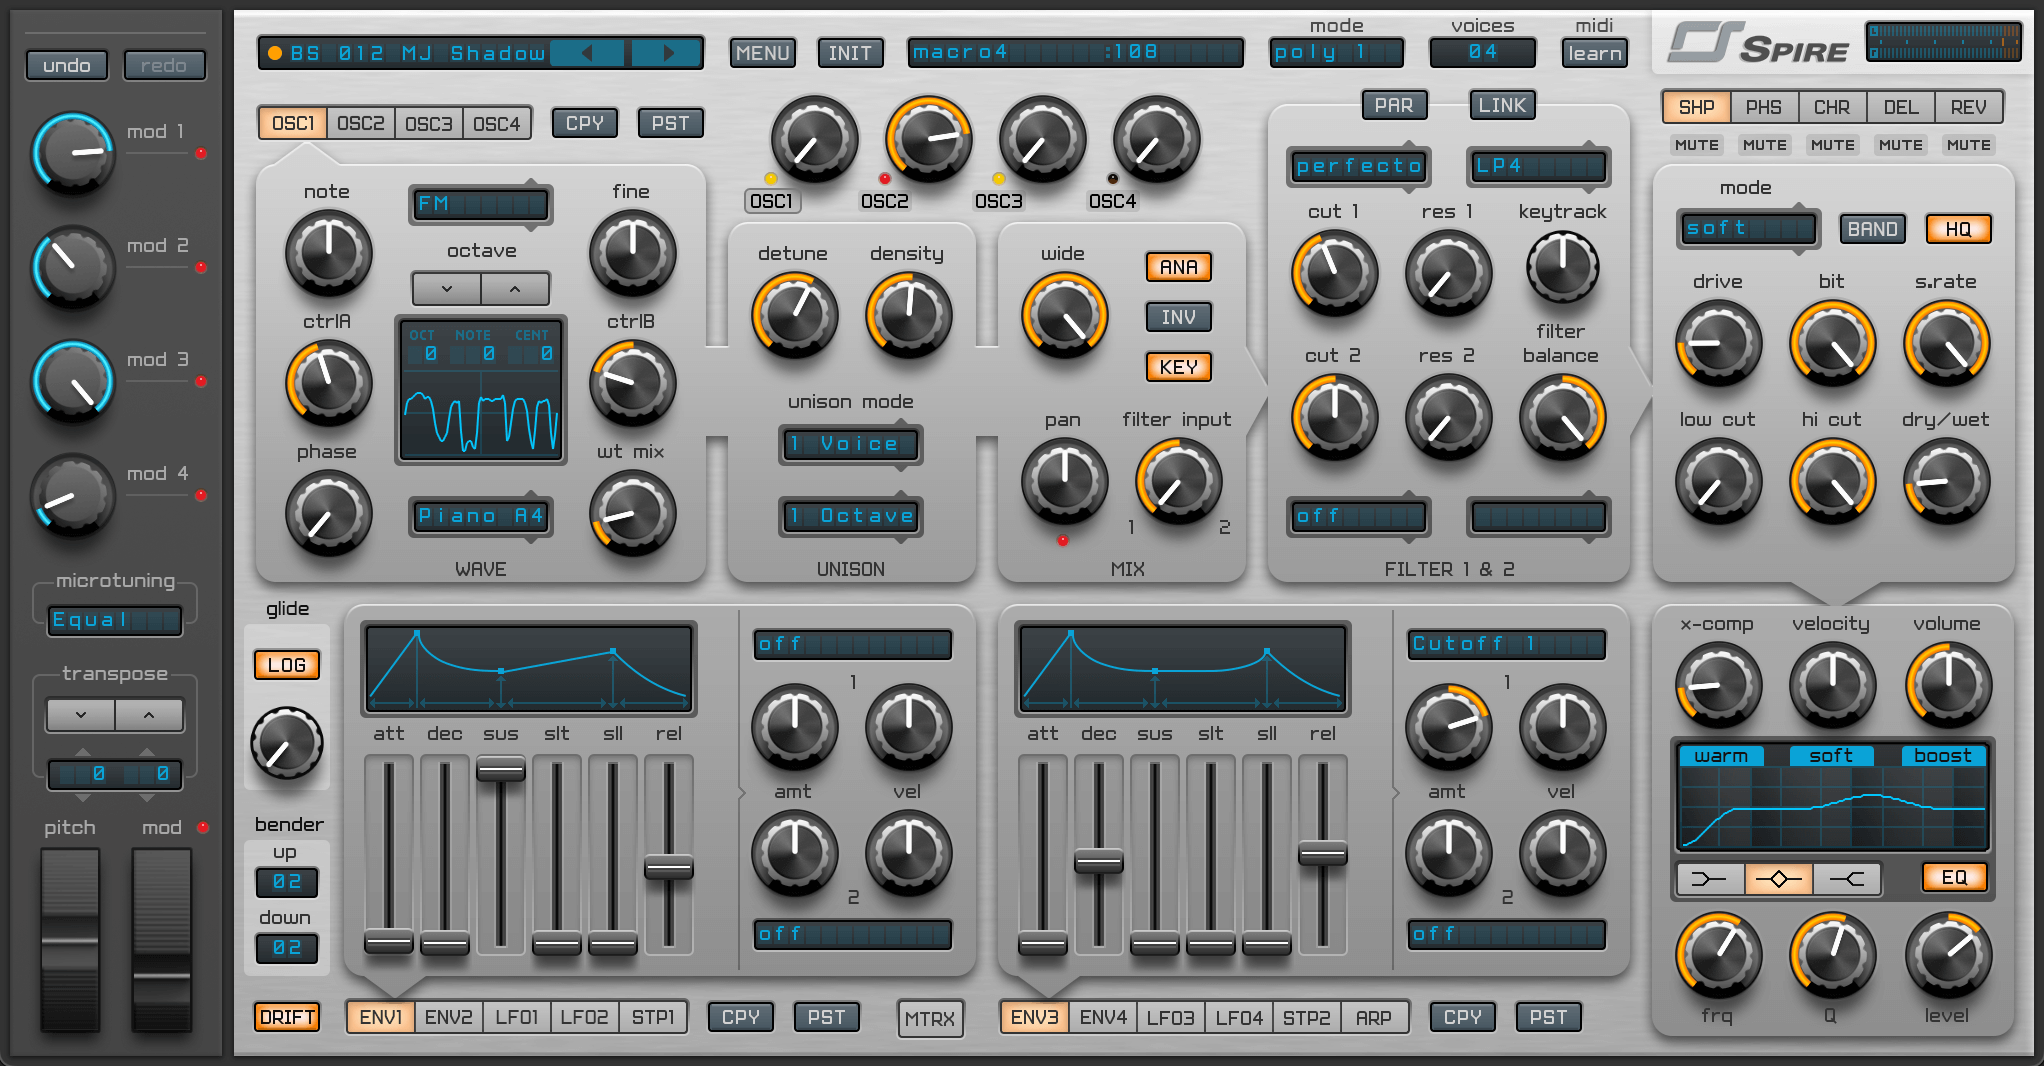This screenshot has height=1066, width=2044.
Task: Open the Piano A4 waveform selector
Action: click(x=480, y=516)
